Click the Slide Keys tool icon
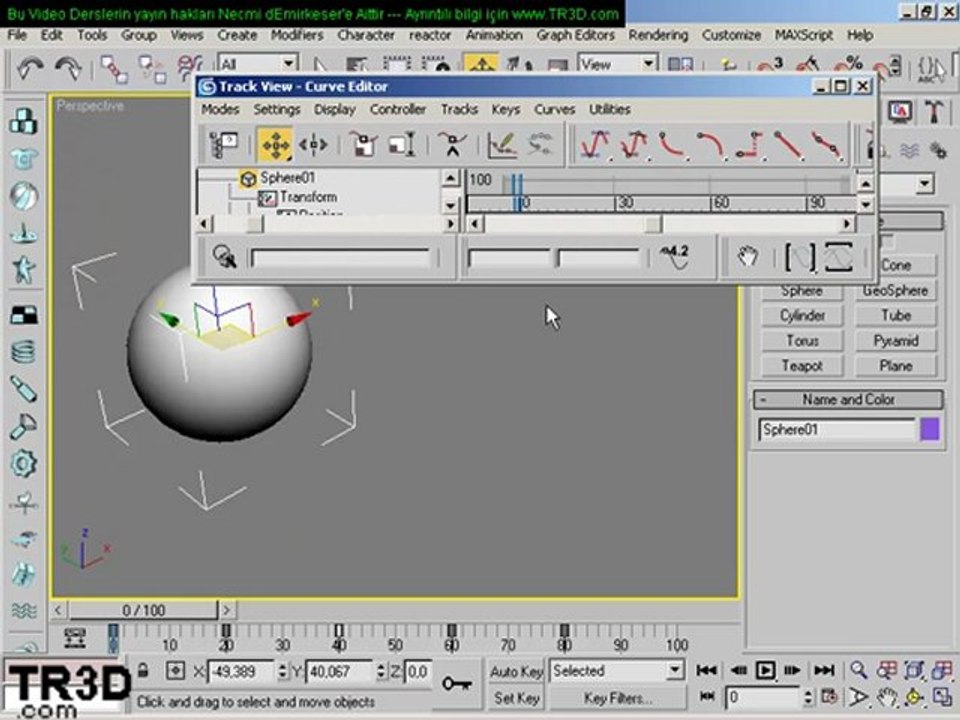Image resolution: width=960 pixels, height=720 pixels. pos(313,145)
